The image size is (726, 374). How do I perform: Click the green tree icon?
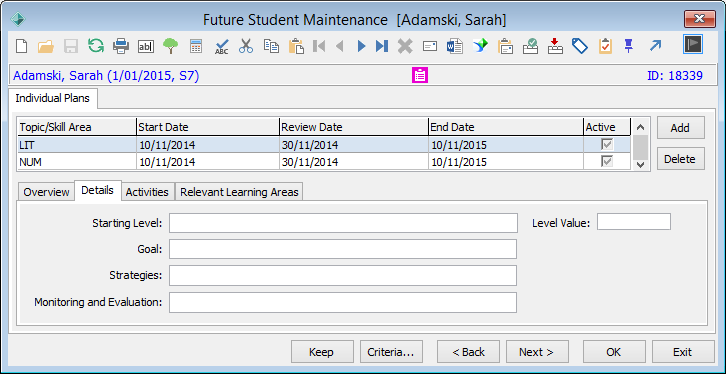click(171, 46)
